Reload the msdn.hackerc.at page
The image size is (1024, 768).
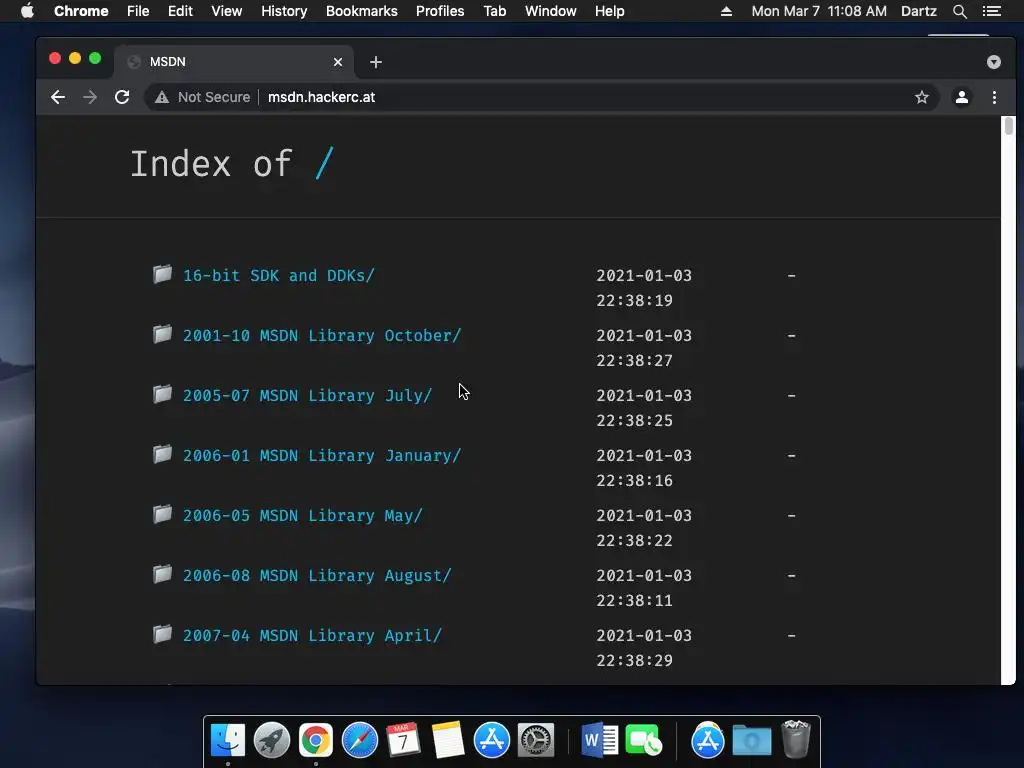[x=122, y=97]
